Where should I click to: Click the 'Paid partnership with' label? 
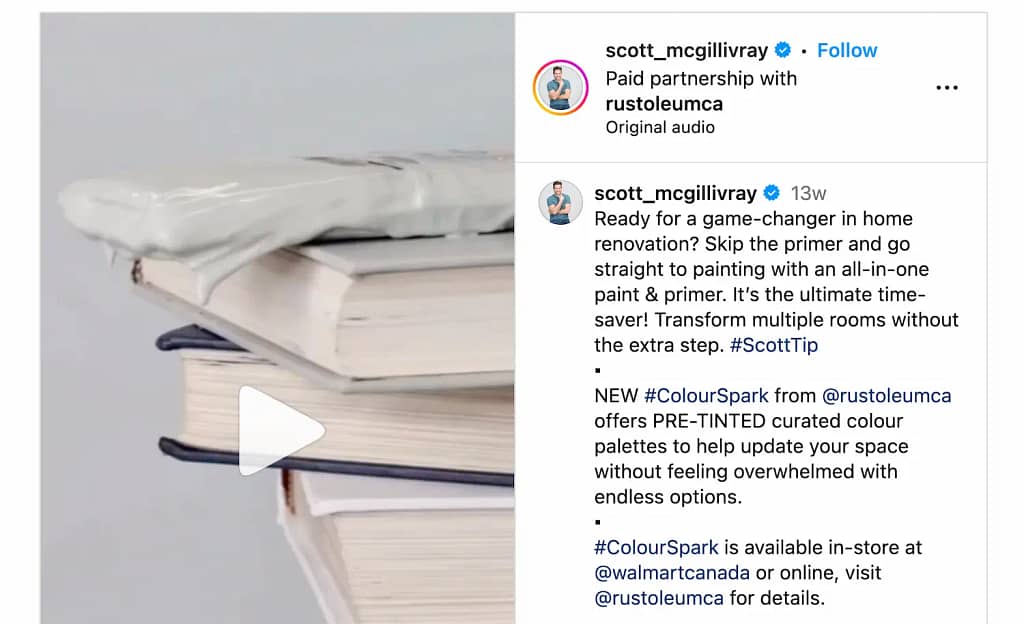[x=701, y=79]
